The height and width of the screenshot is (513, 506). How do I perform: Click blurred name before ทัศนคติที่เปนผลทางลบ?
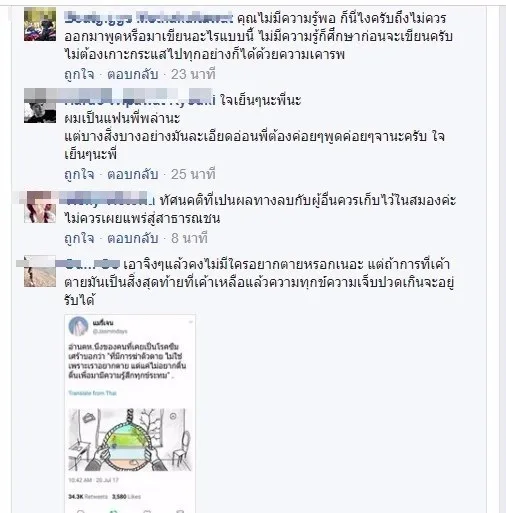109,200
